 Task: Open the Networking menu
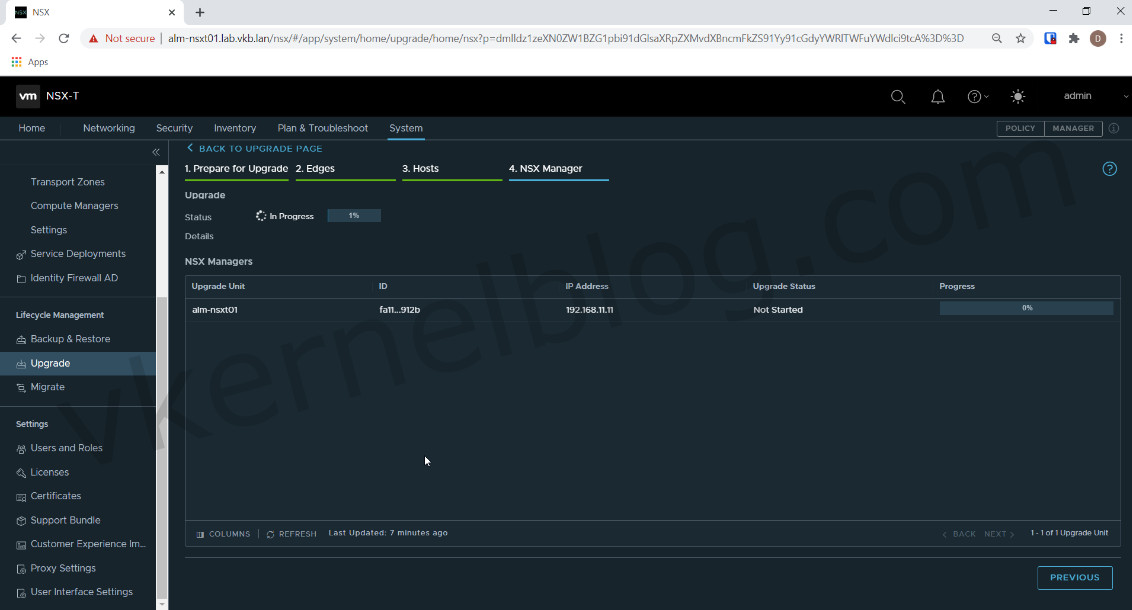(x=108, y=128)
